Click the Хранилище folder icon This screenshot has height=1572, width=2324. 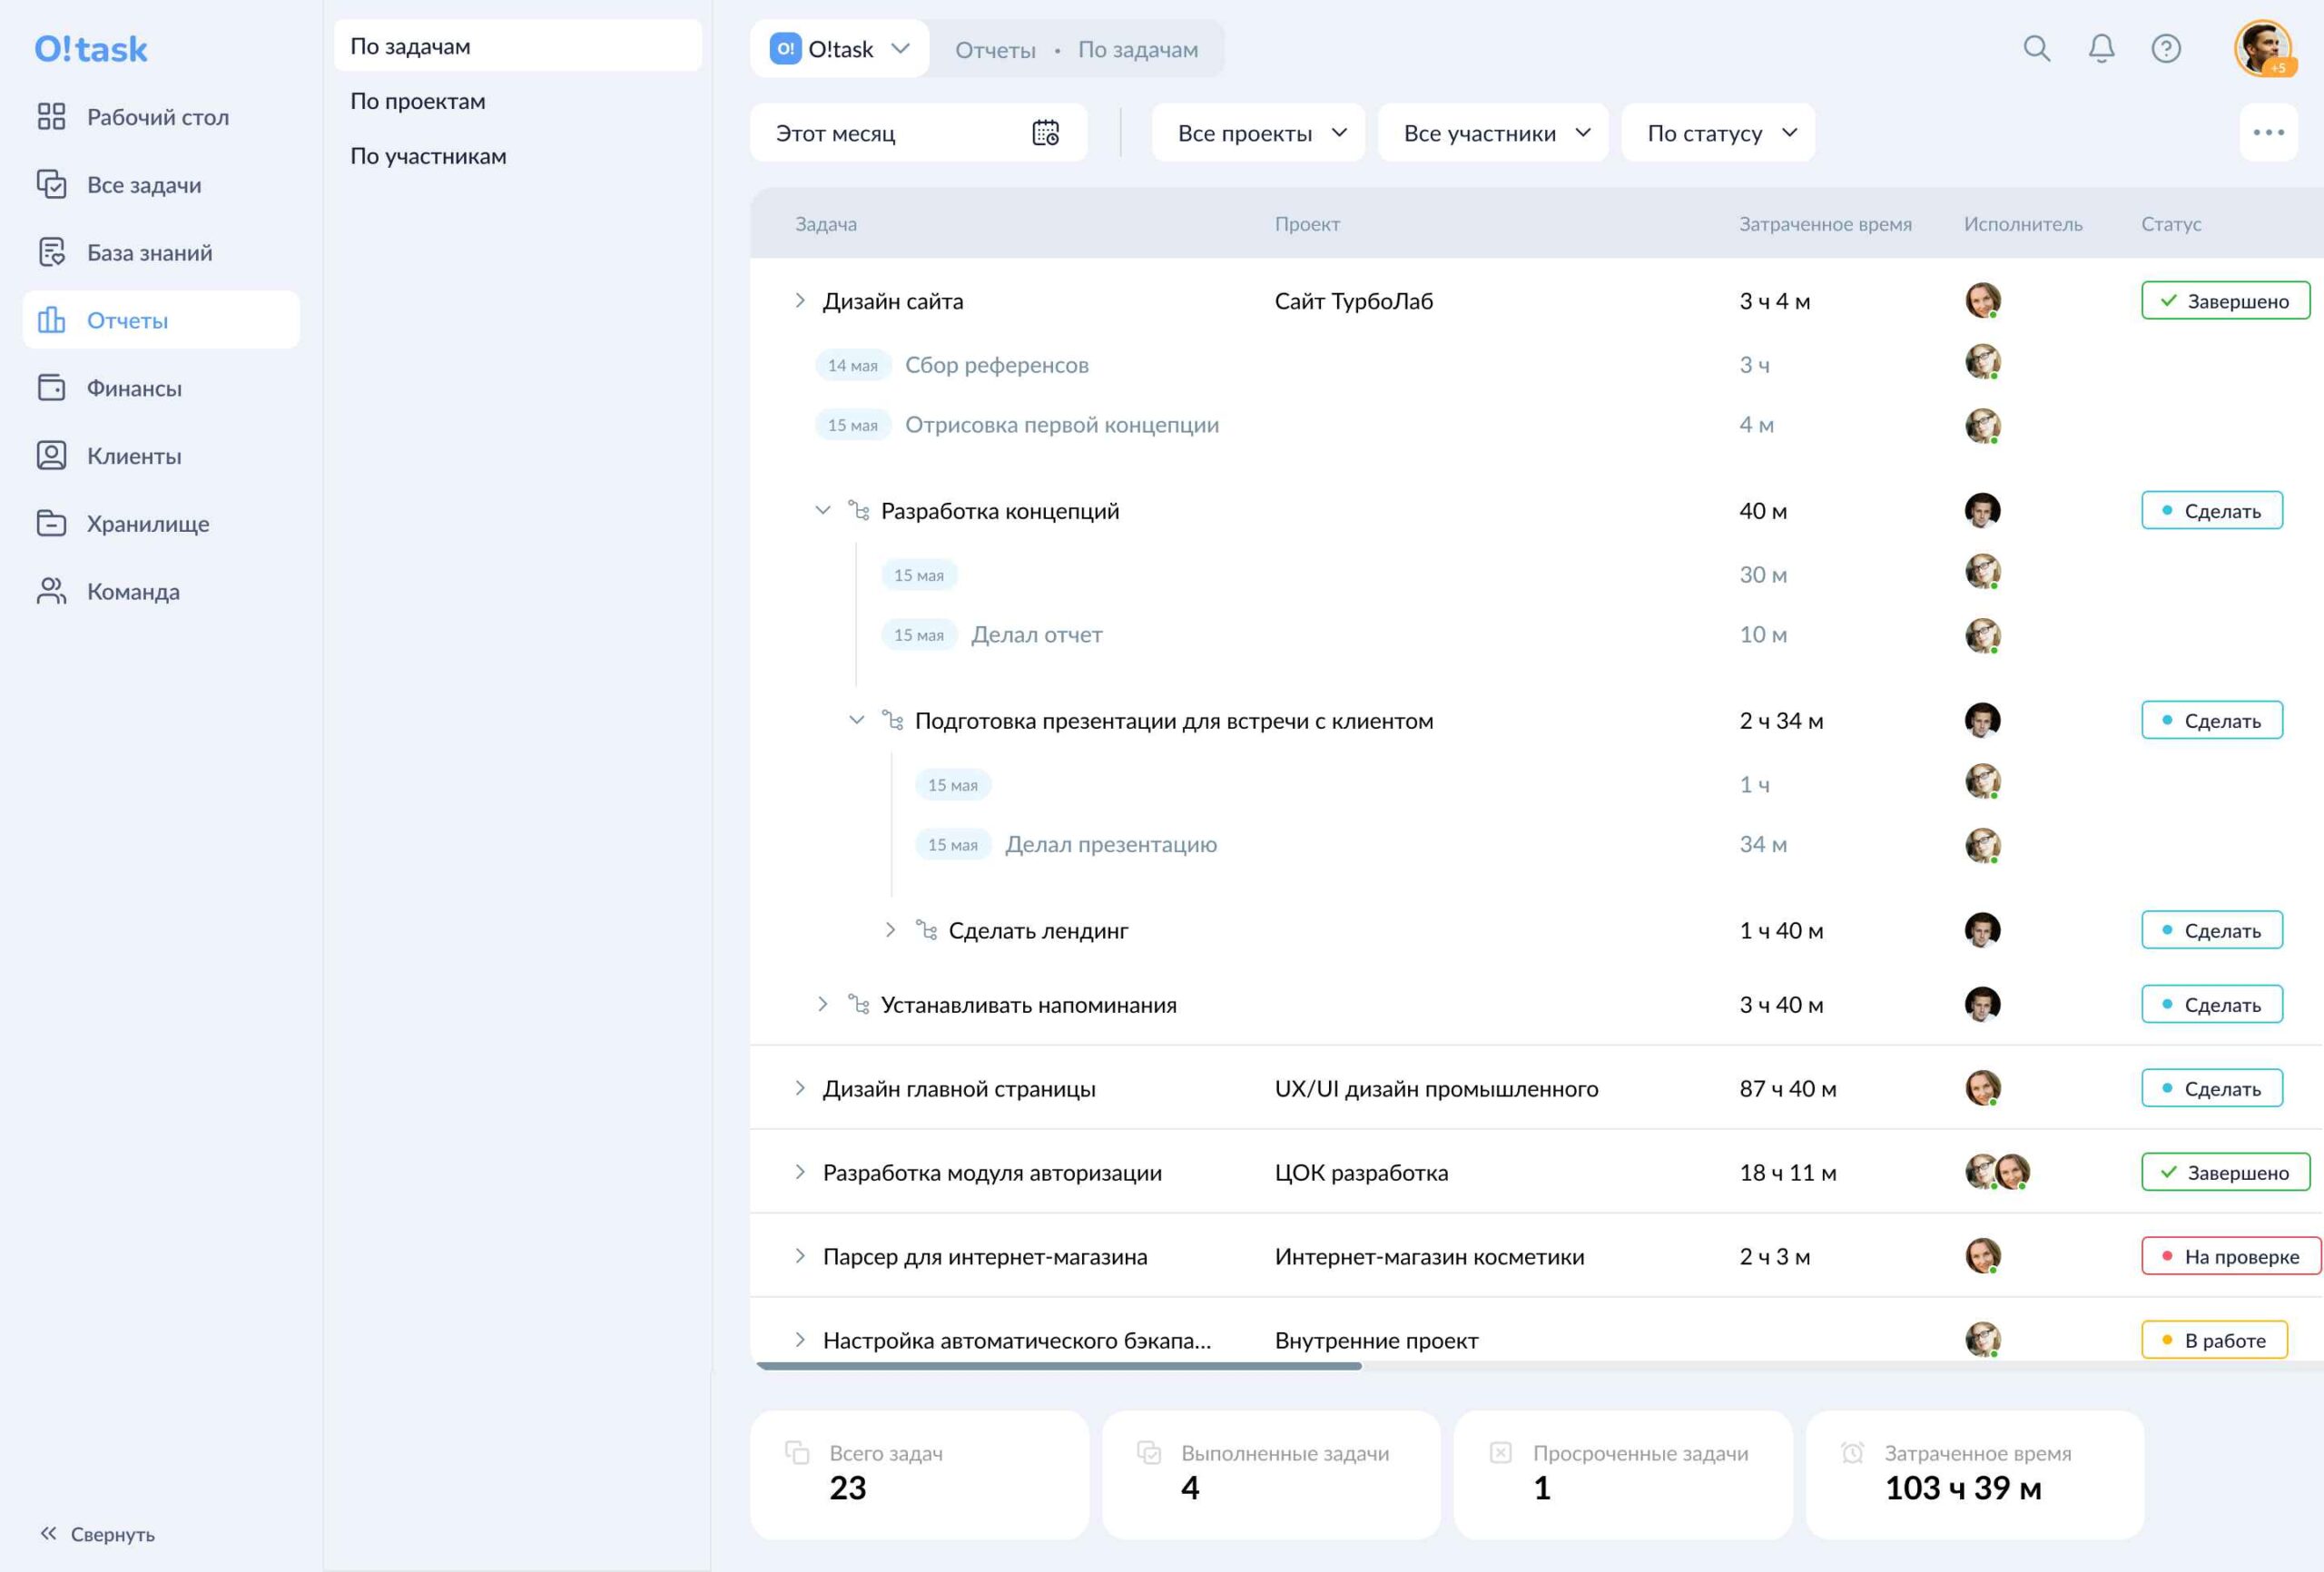[x=51, y=523]
